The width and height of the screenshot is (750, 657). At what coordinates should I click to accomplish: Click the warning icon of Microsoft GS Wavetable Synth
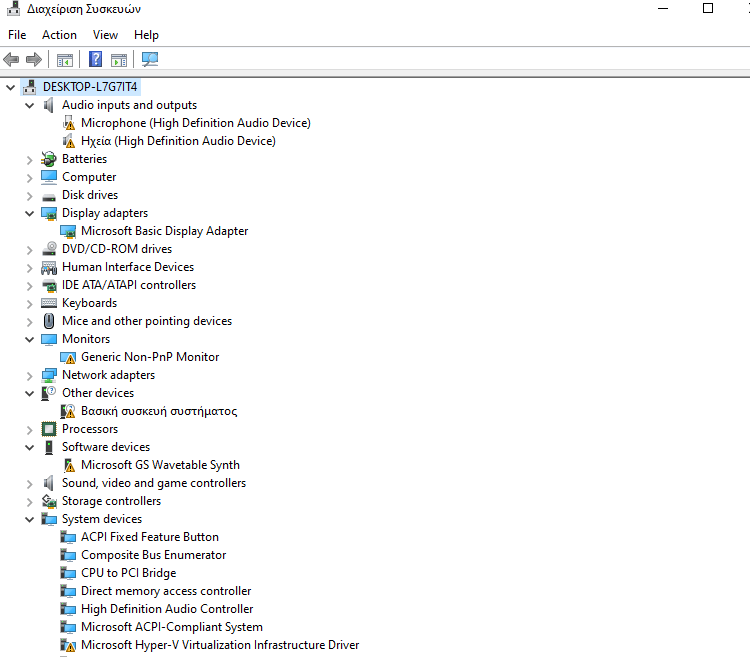[x=69, y=465]
